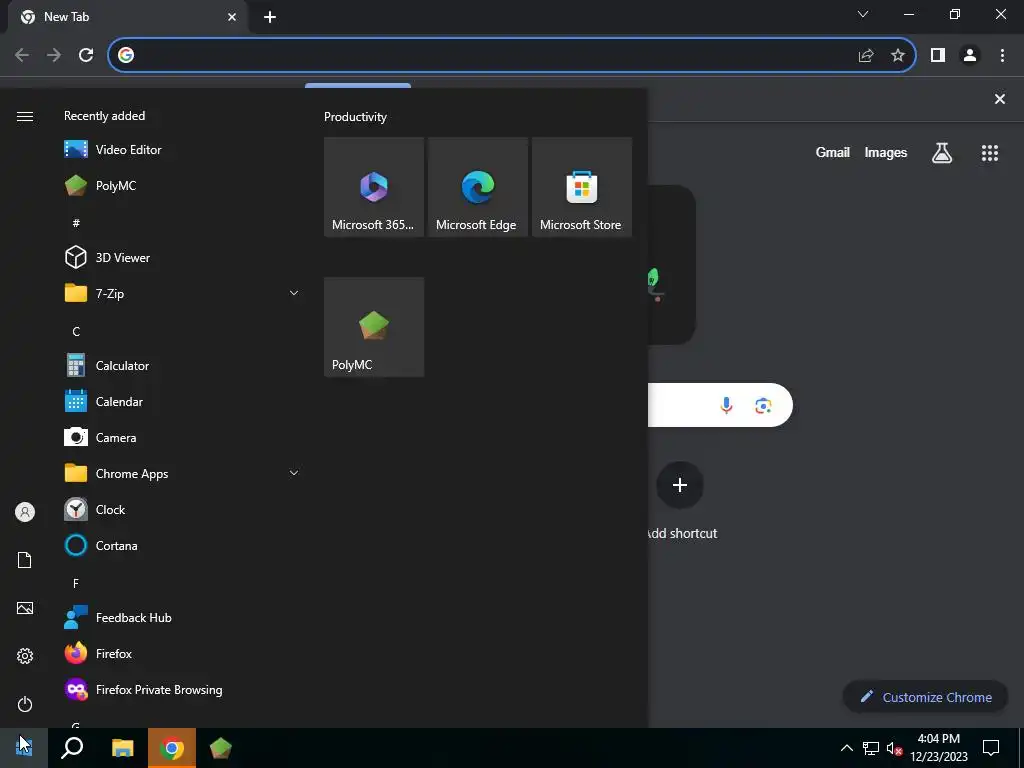Open Chrome three-dot menu

point(1002,56)
